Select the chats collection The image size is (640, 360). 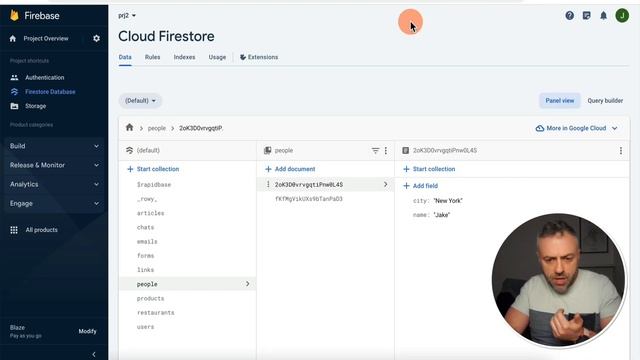click(x=145, y=227)
